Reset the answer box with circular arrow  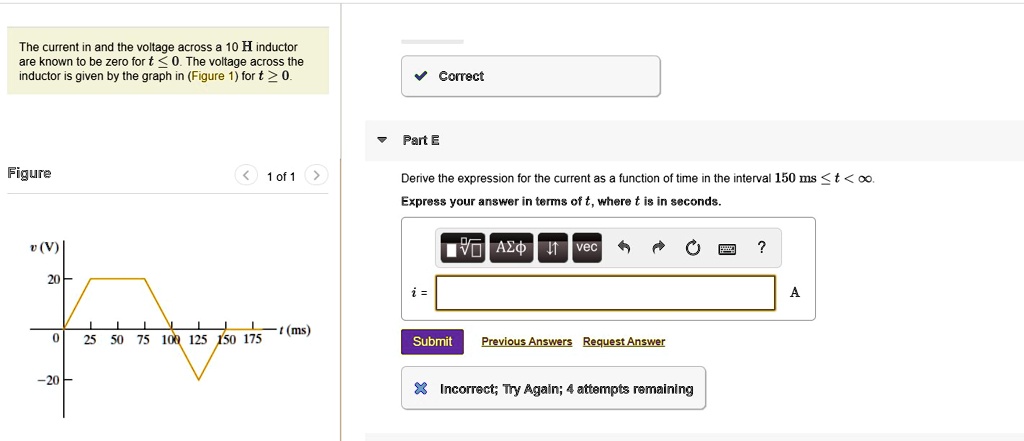[x=694, y=248]
